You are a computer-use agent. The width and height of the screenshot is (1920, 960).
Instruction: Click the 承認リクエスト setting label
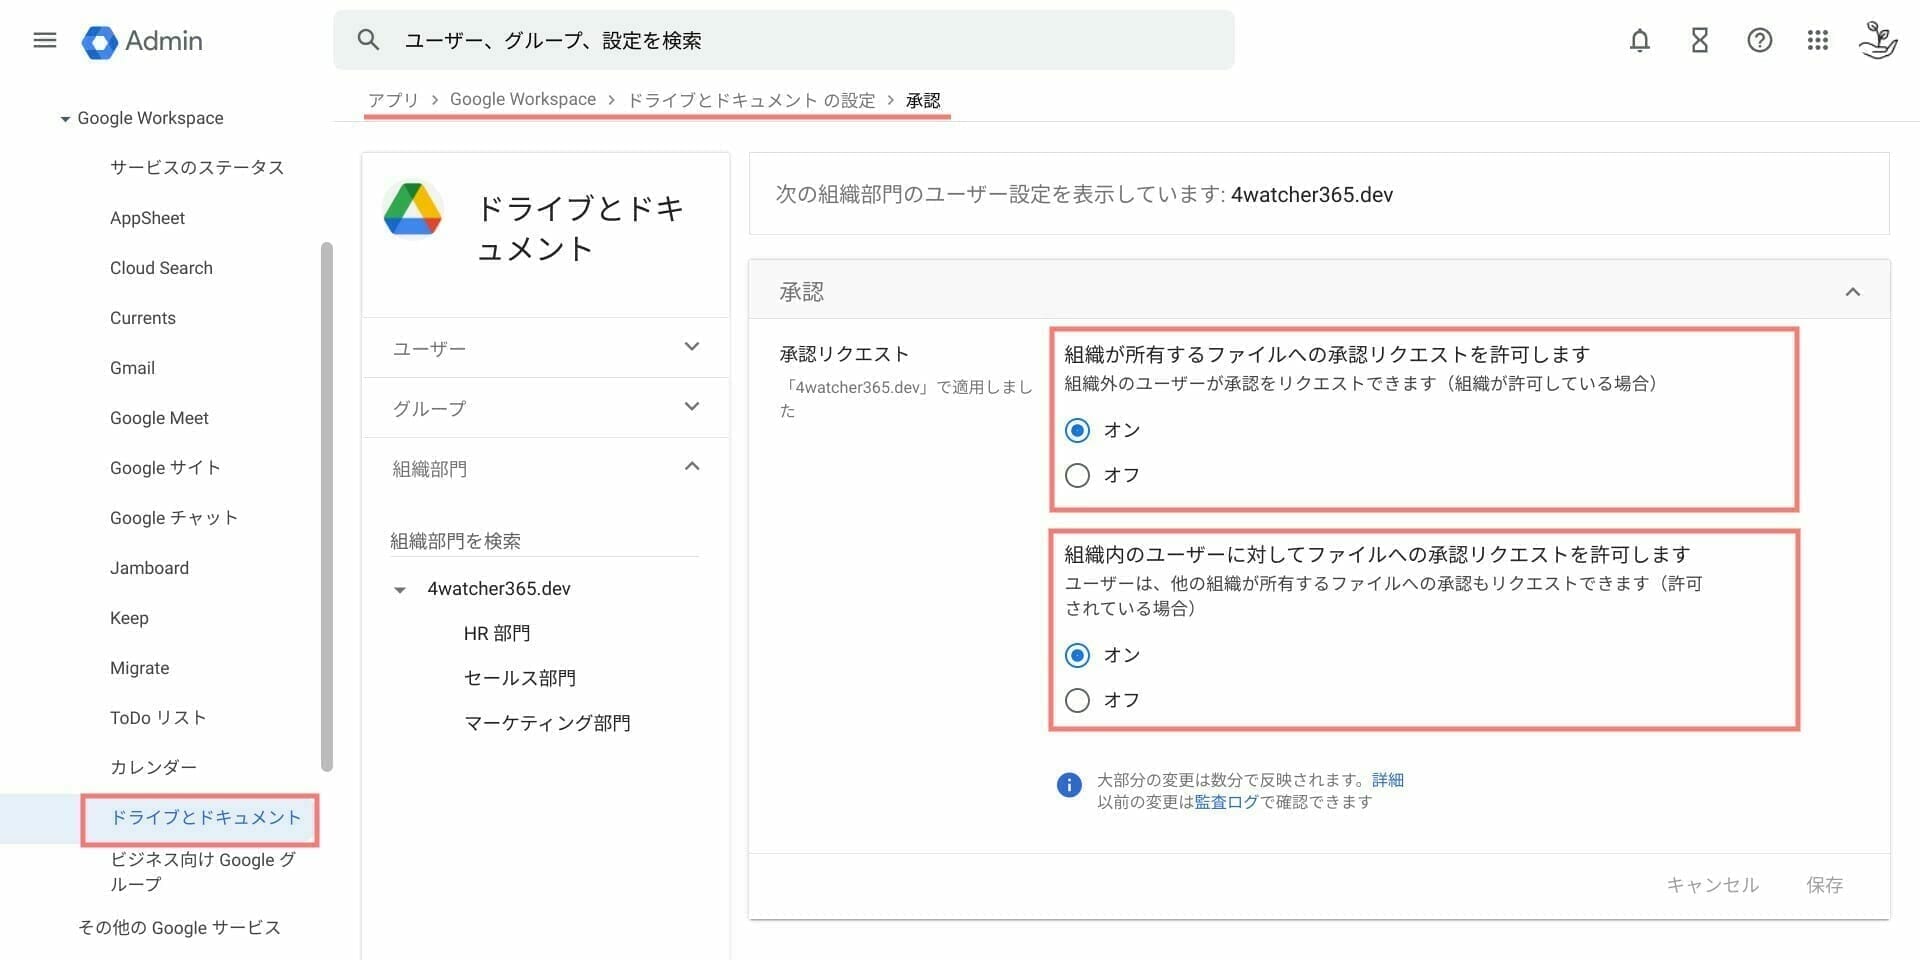click(844, 354)
